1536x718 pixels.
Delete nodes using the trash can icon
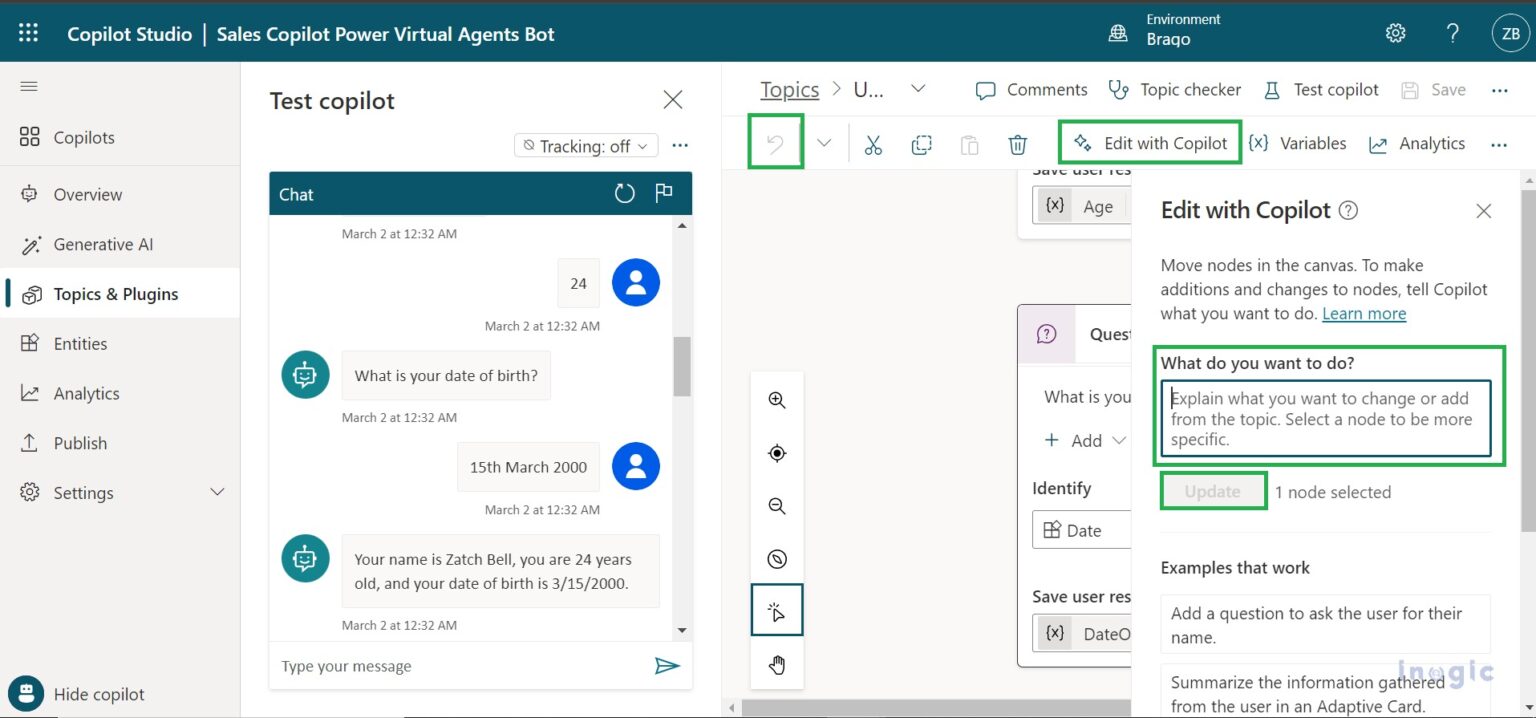tap(1017, 143)
